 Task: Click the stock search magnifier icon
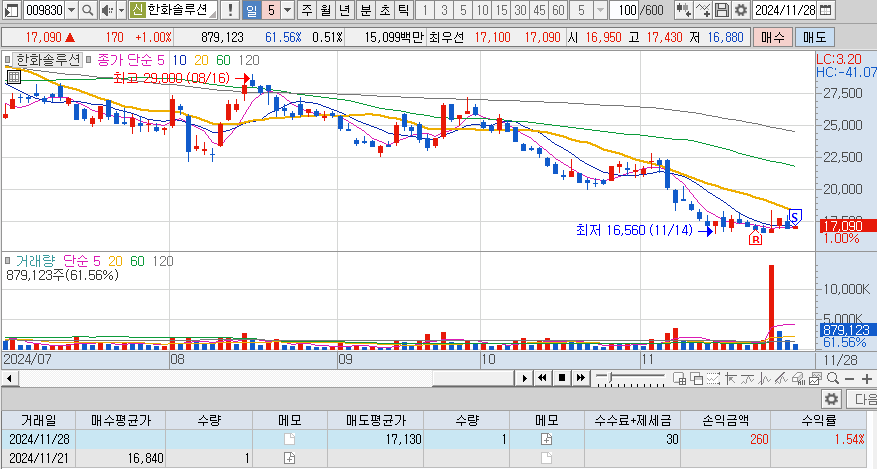(x=87, y=10)
